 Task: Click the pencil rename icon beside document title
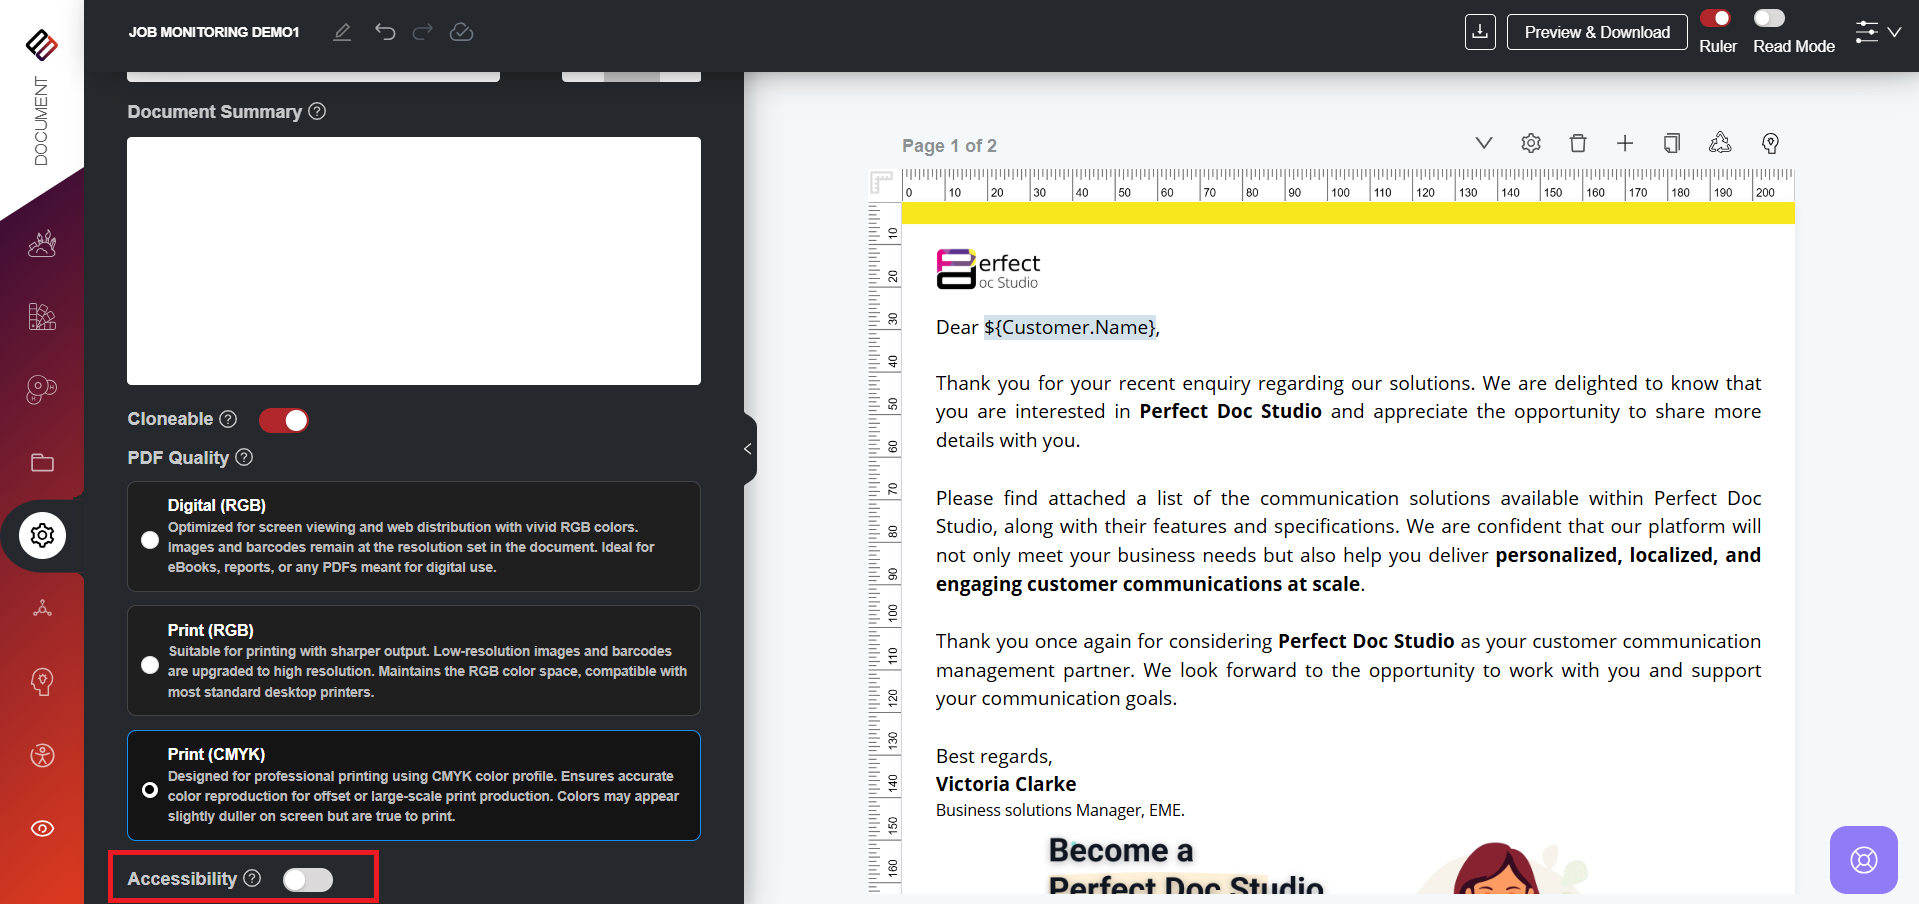[x=342, y=32]
